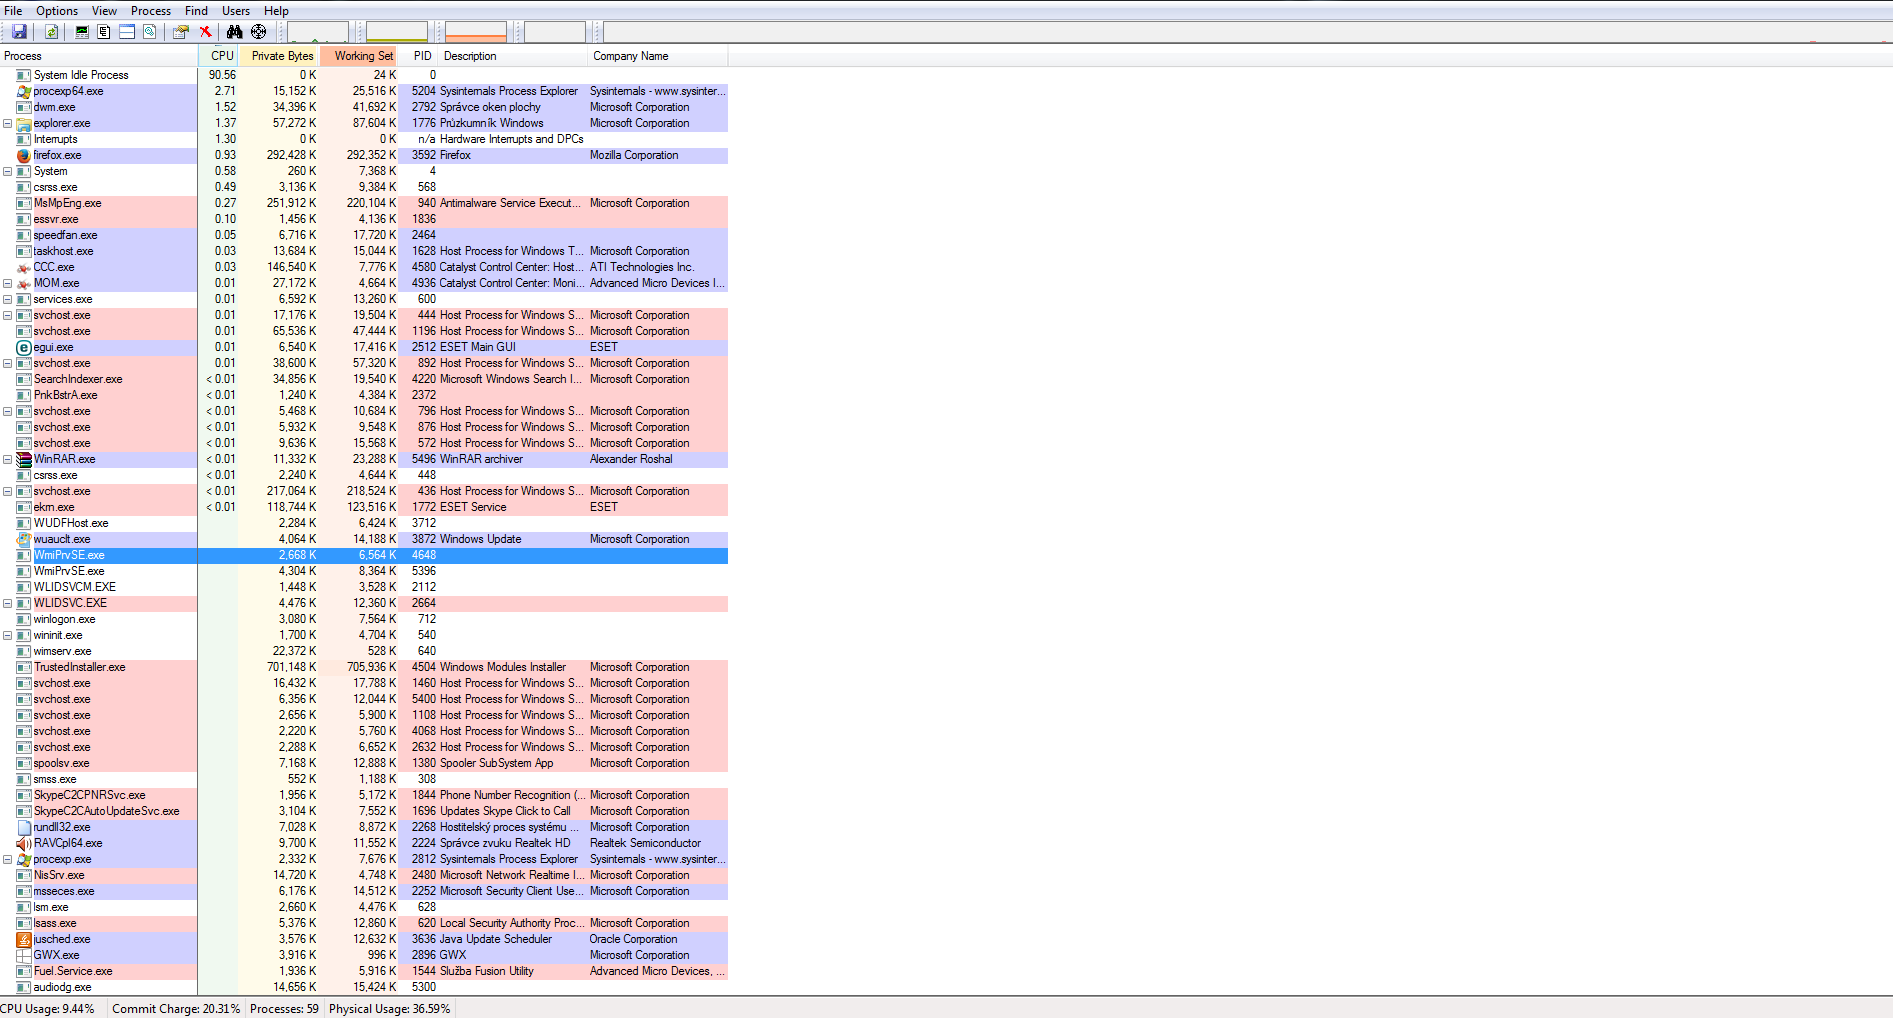Collapse the WLIDSVC.EXE tree node
The image size is (1893, 1018).
coord(8,603)
